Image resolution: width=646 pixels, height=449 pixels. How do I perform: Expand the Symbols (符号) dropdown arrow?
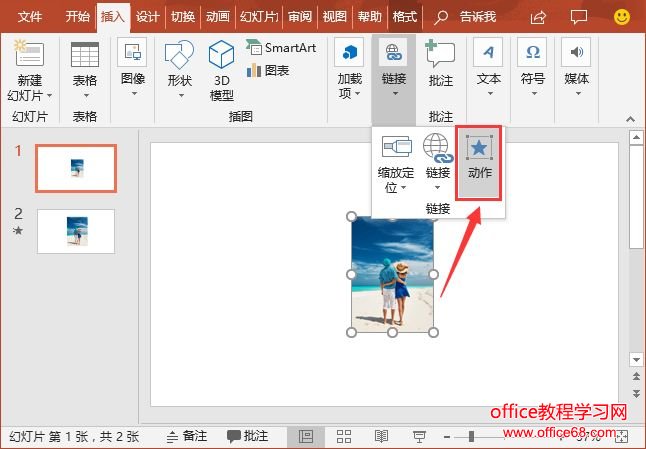(x=534, y=94)
